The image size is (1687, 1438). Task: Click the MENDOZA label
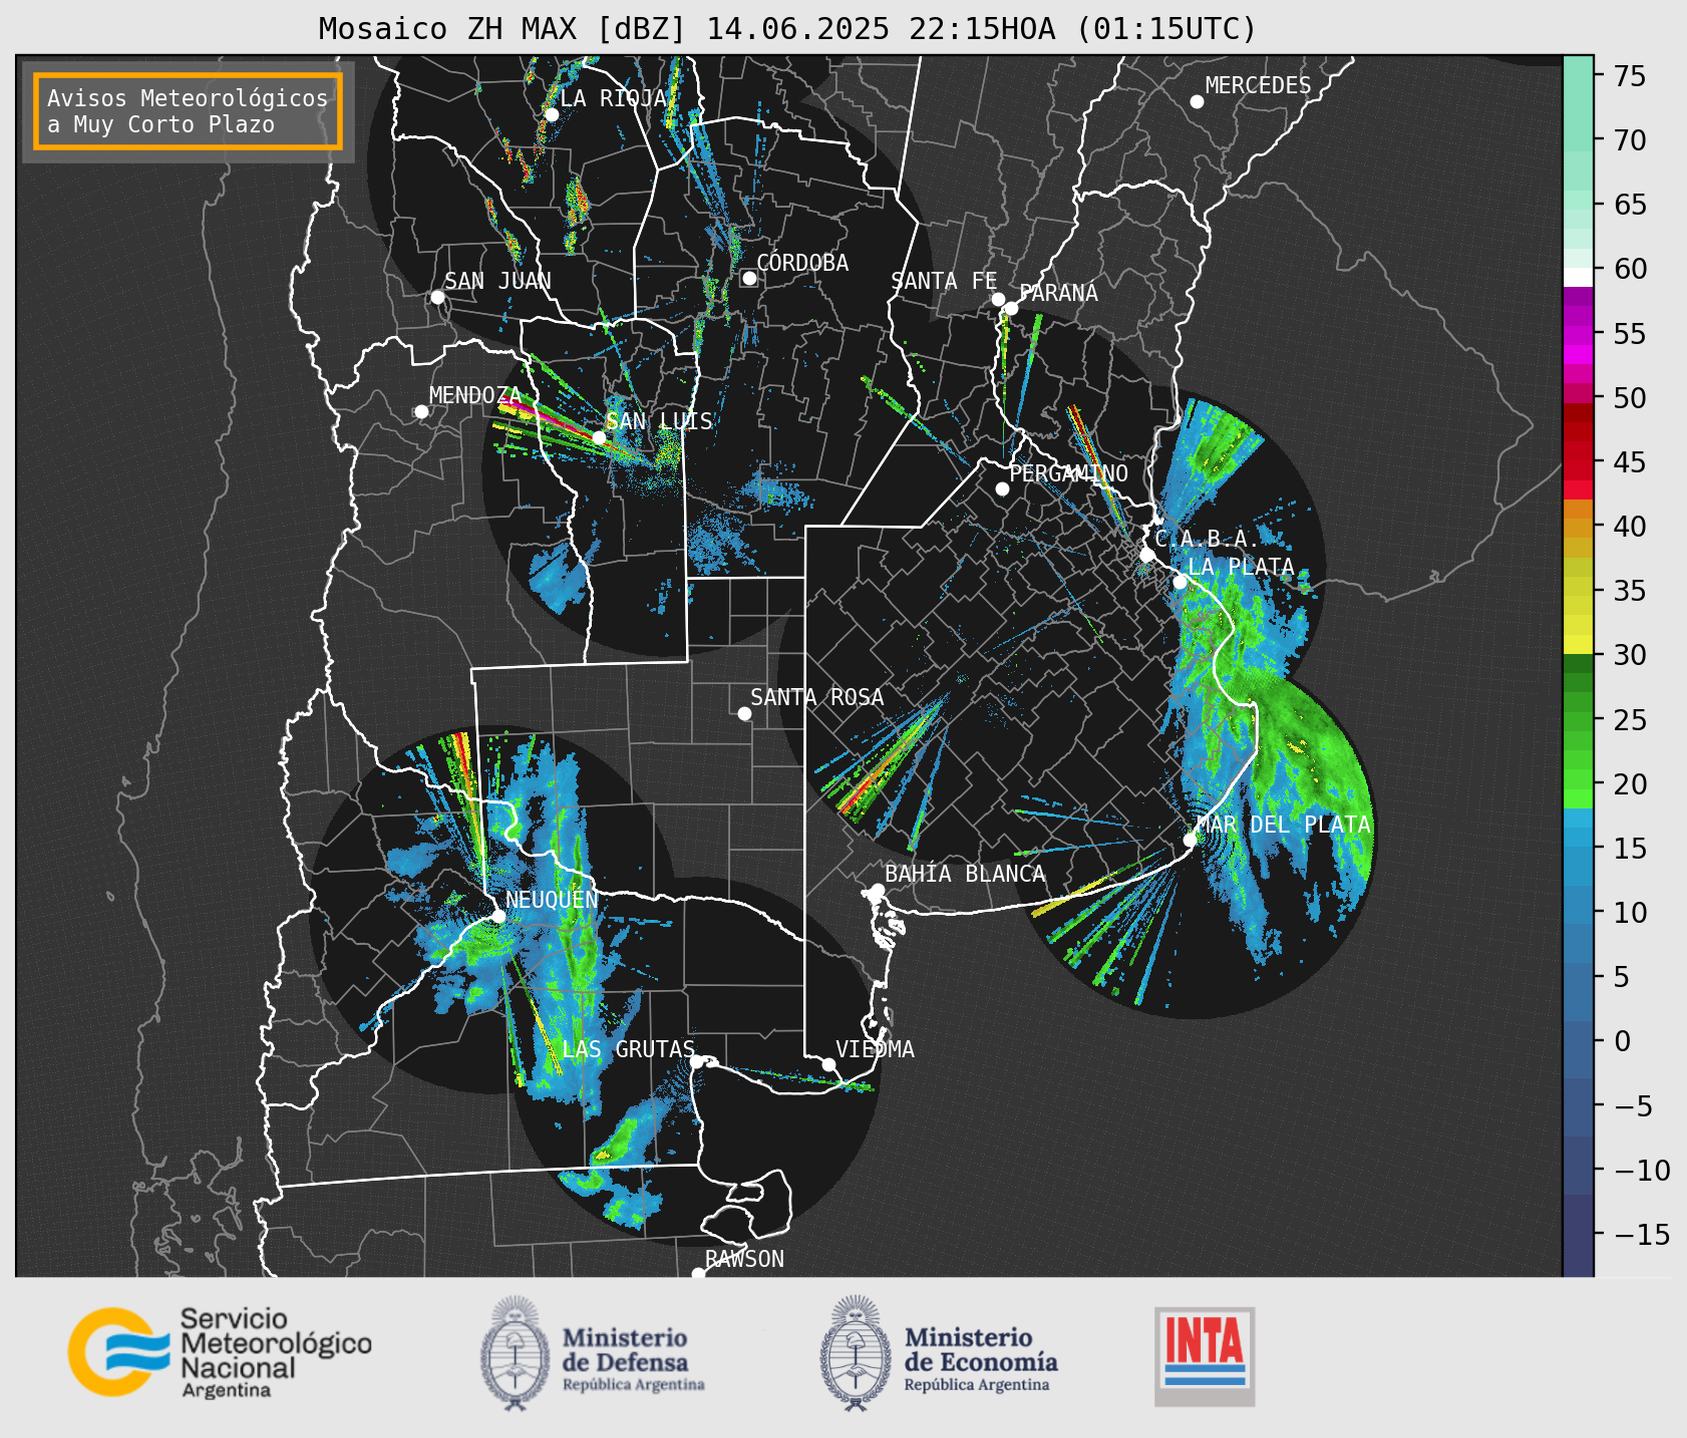475,395
